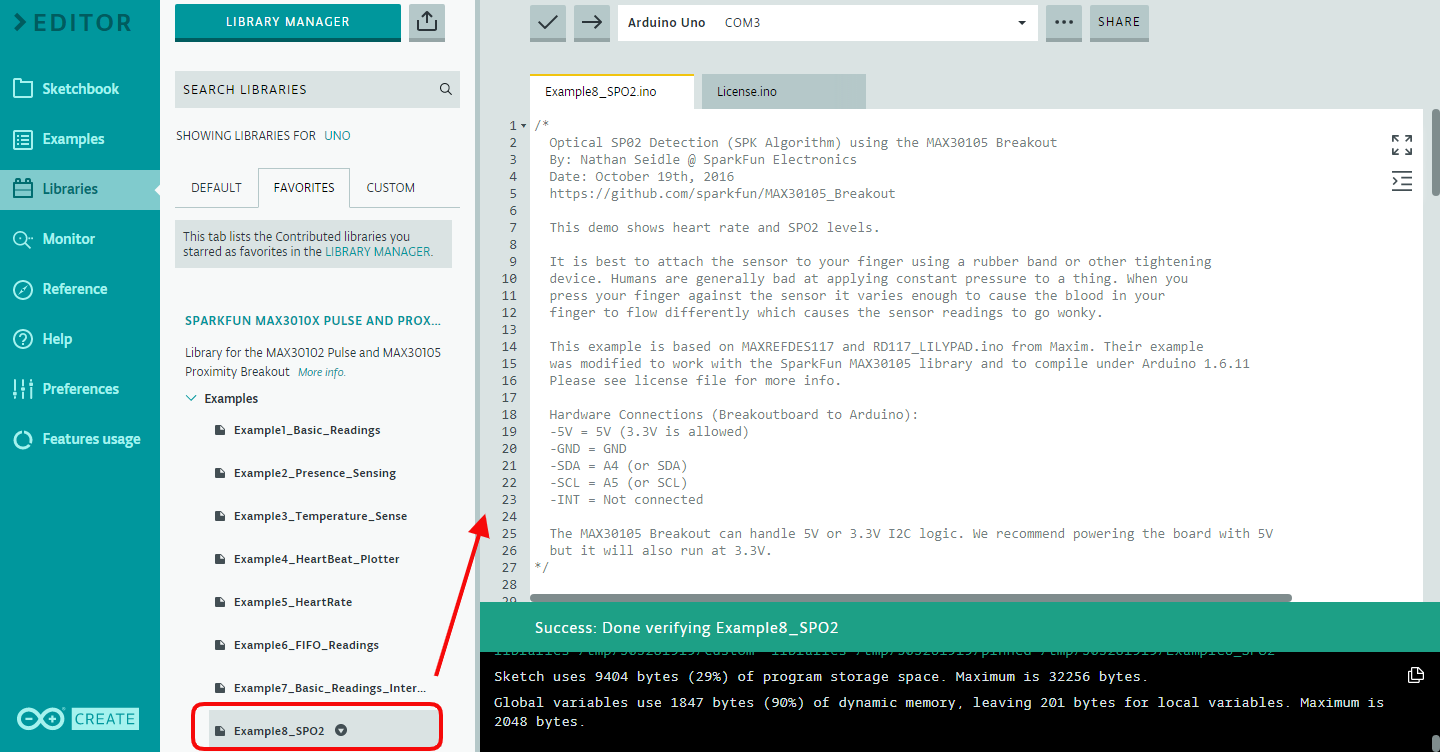Screen dimensions: 1440x752
Task: Switch to the CUSTOM libraries tab
Action: (390, 188)
